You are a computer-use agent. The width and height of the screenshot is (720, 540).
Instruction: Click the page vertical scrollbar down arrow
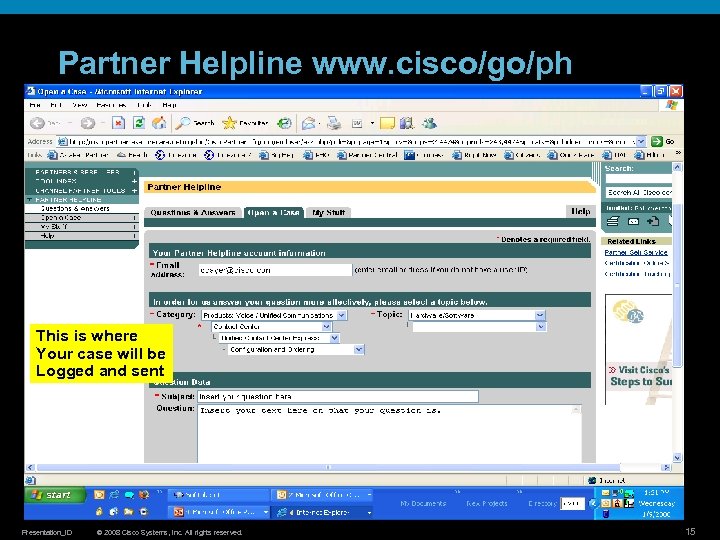[x=677, y=457]
